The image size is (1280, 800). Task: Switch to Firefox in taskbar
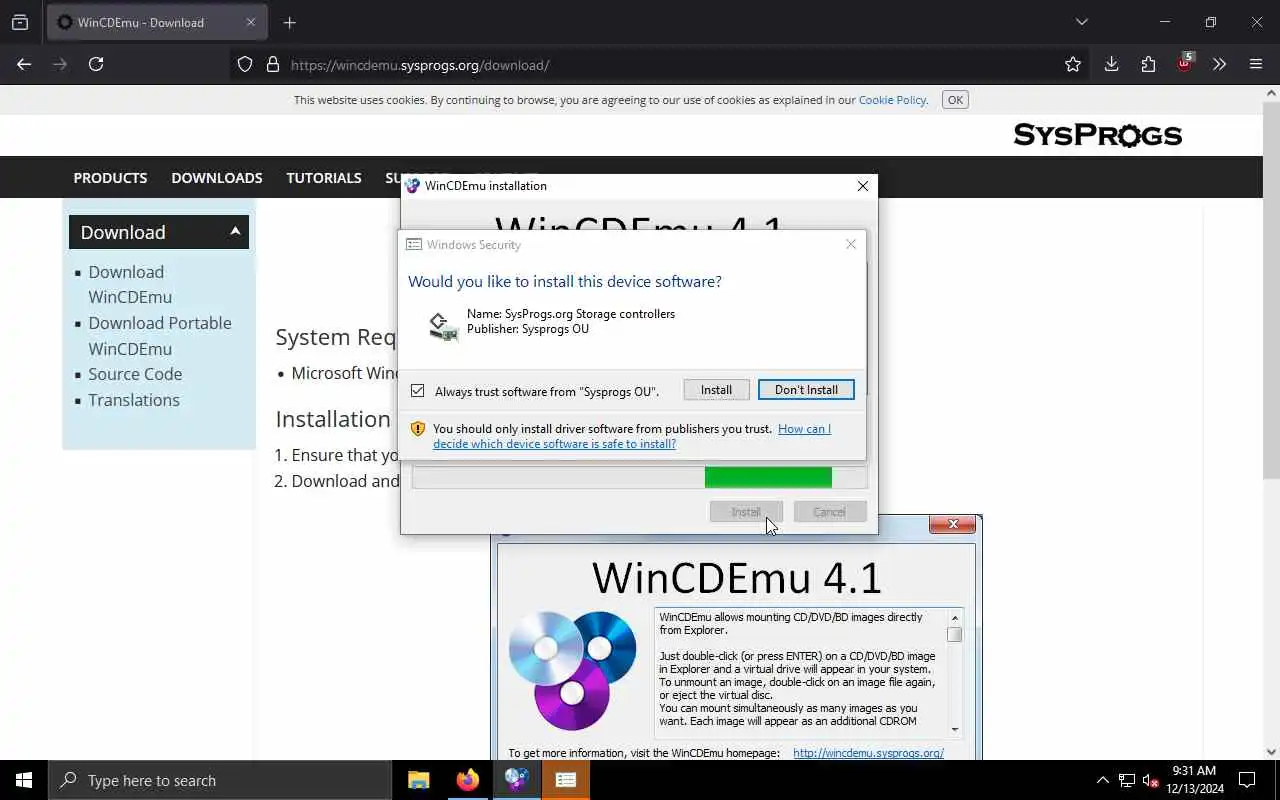468,780
